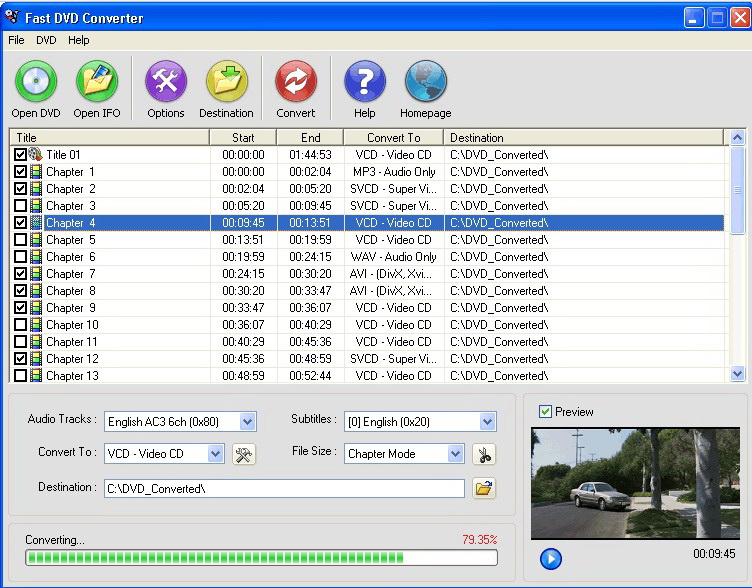The height and width of the screenshot is (588, 752).
Task: Uncheck the Chapter 12 checkbox
Action: (21, 359)
